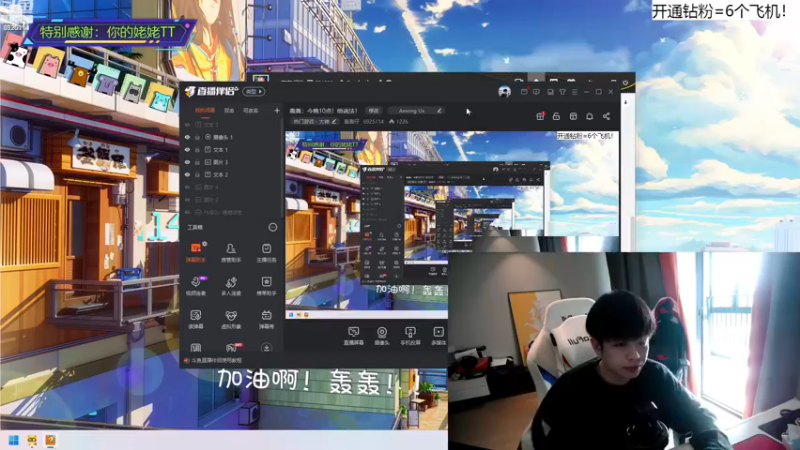Click the toolbox icon left of PK

(x=195, y=348)
